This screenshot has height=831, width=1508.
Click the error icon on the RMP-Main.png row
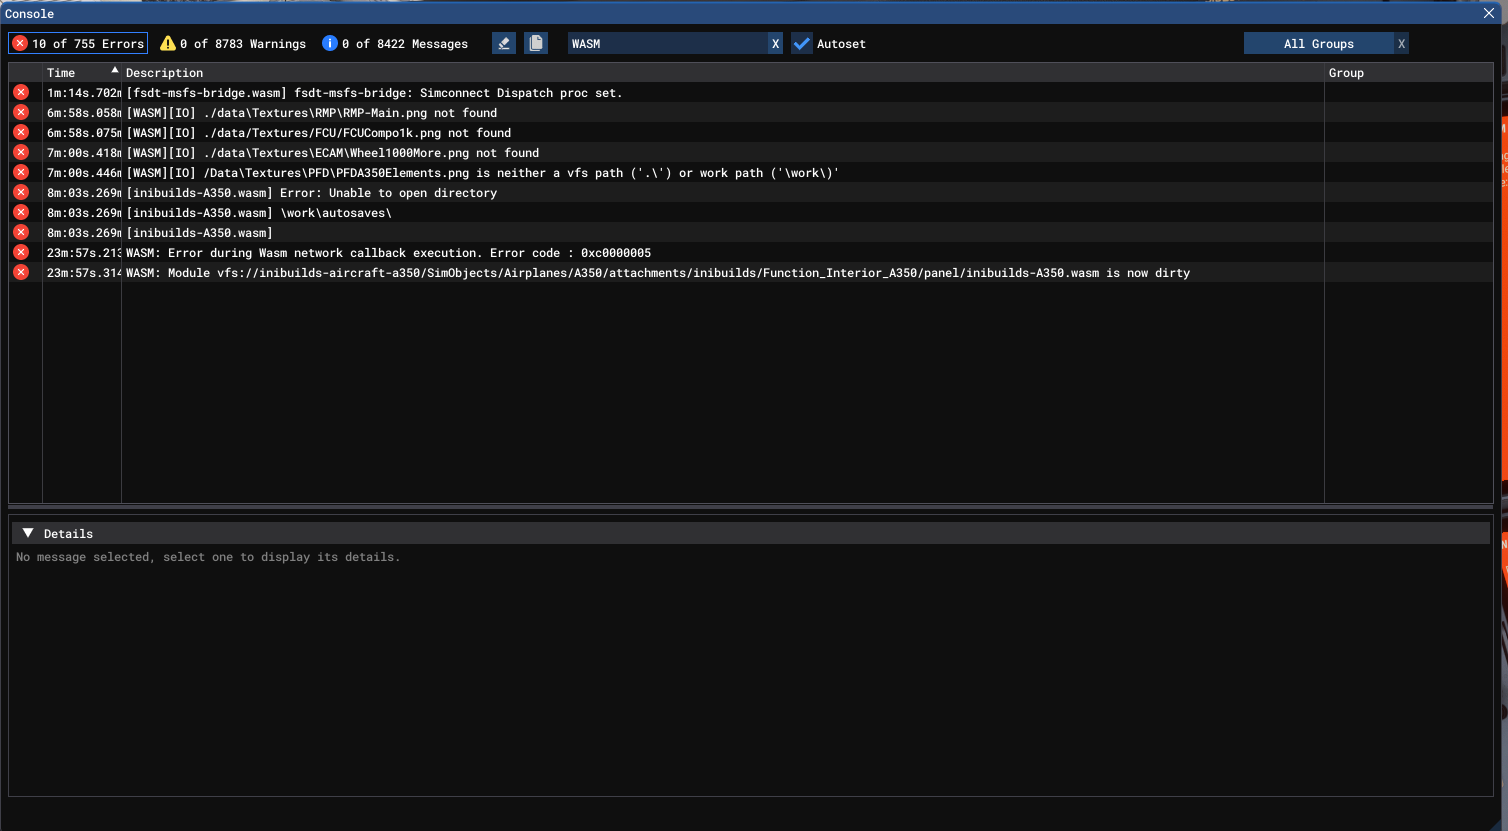(x=21, y=112)
